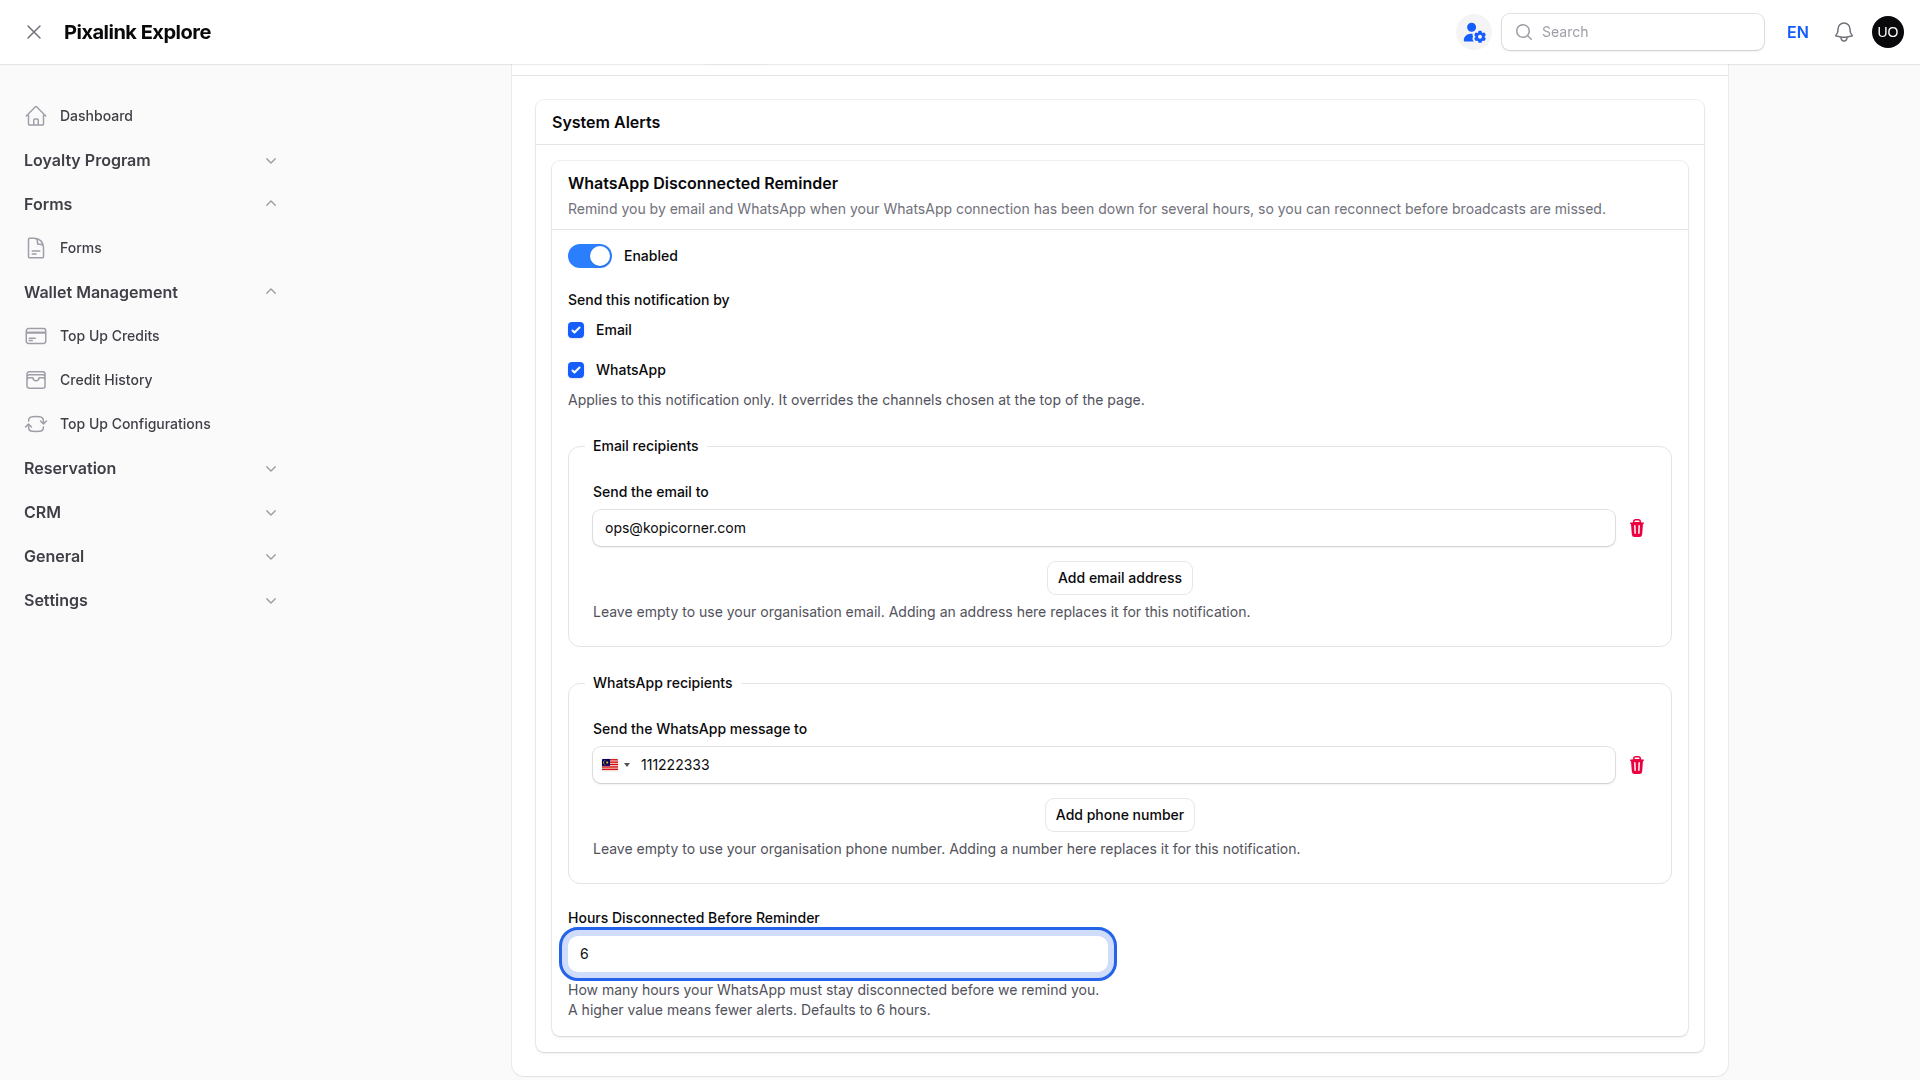Click Add email address button

click(x=1119, y=578)
